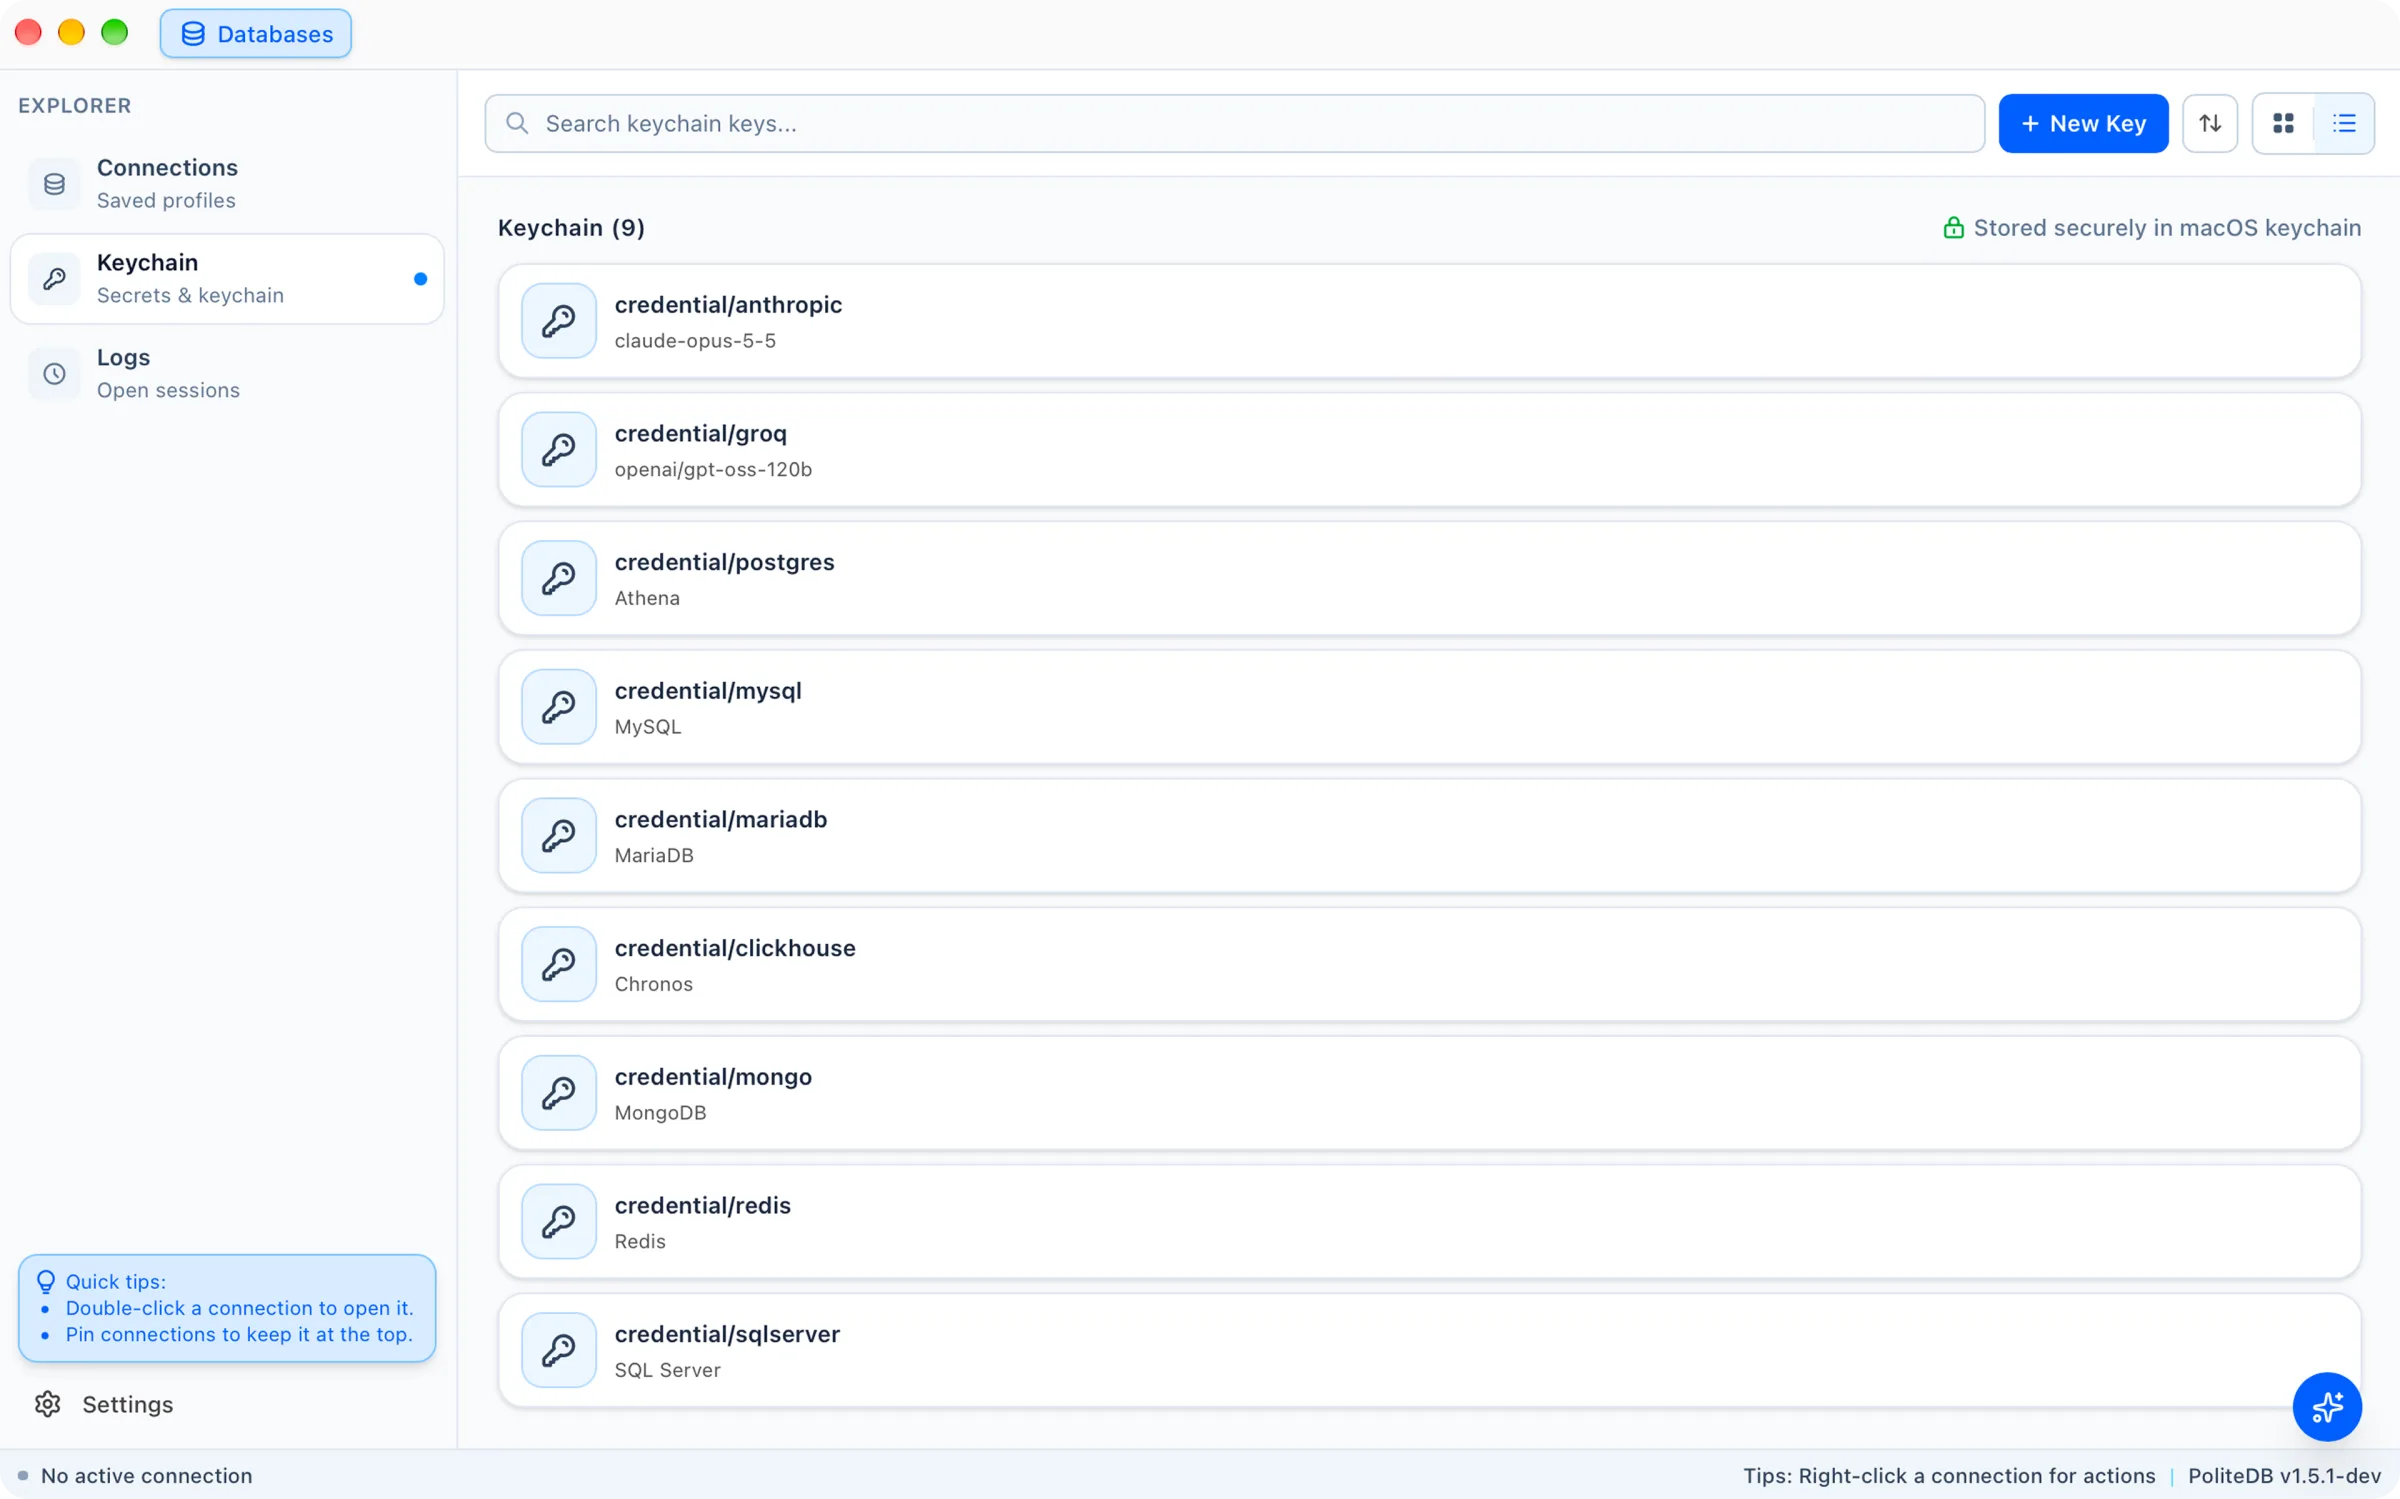Click the key icon for credential/mongo

(x=559, y=1093)
